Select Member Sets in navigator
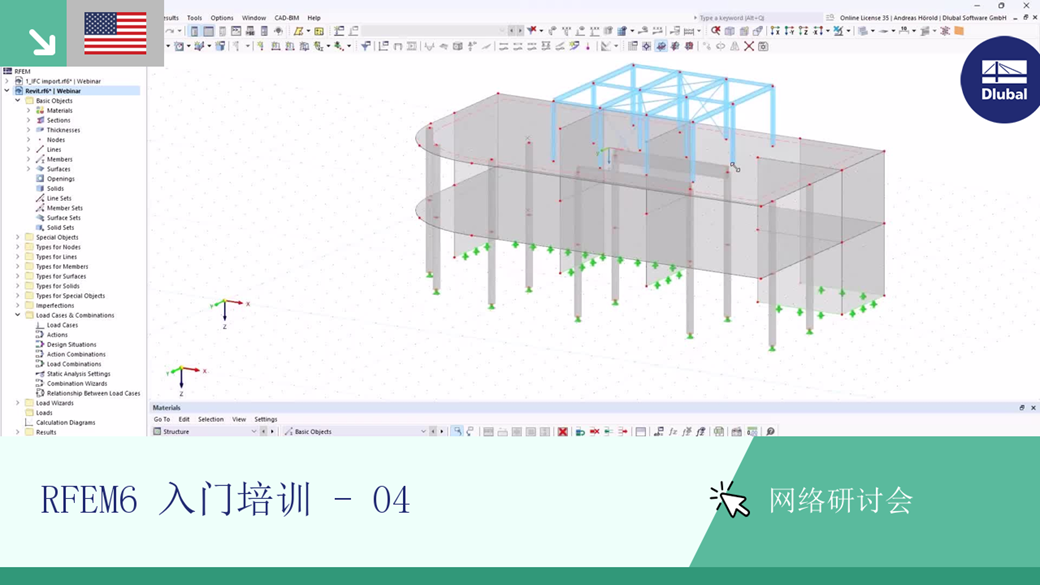The image size is (1040, 585). (x=64, y=208)
